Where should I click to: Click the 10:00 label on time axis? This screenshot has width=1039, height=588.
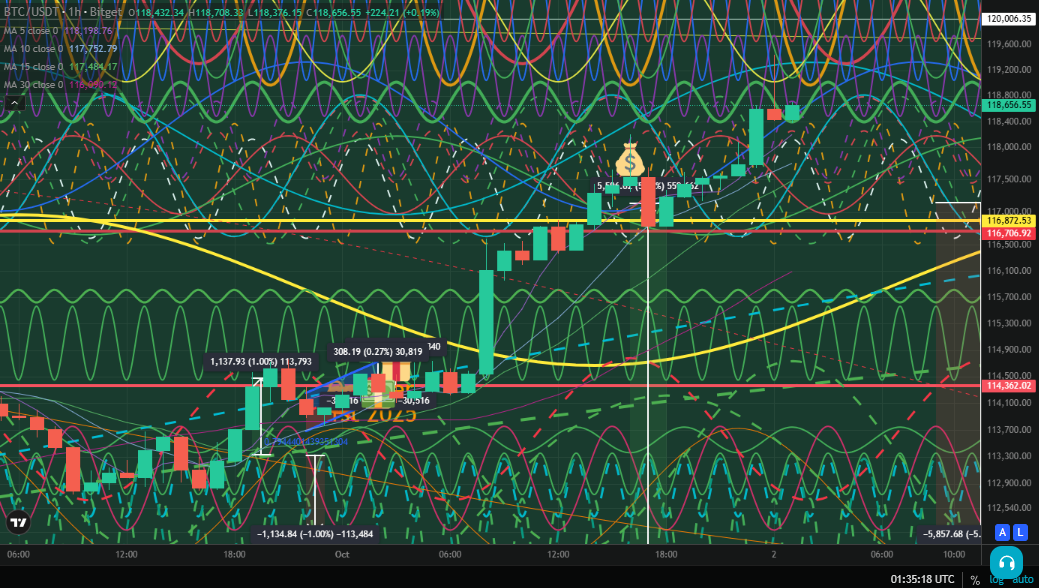954,554
